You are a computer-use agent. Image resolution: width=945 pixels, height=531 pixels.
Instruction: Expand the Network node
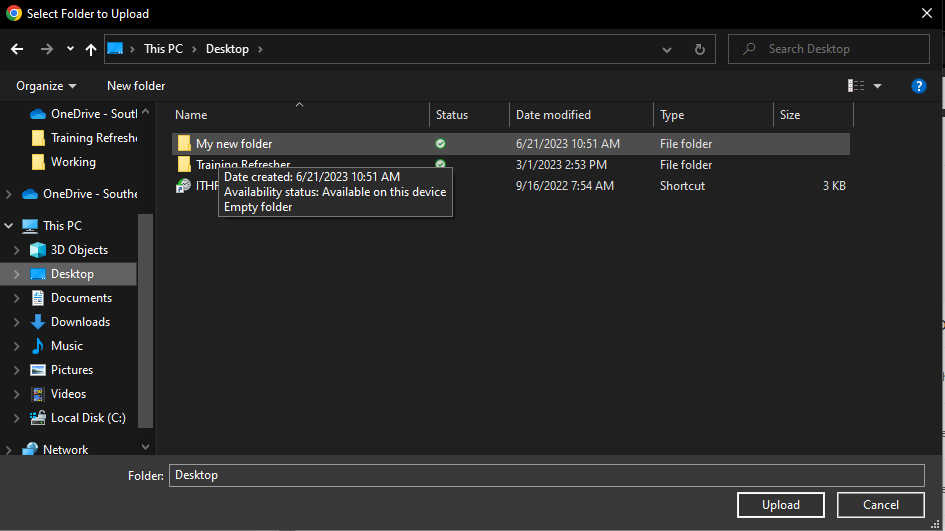[x=8, y=450]
